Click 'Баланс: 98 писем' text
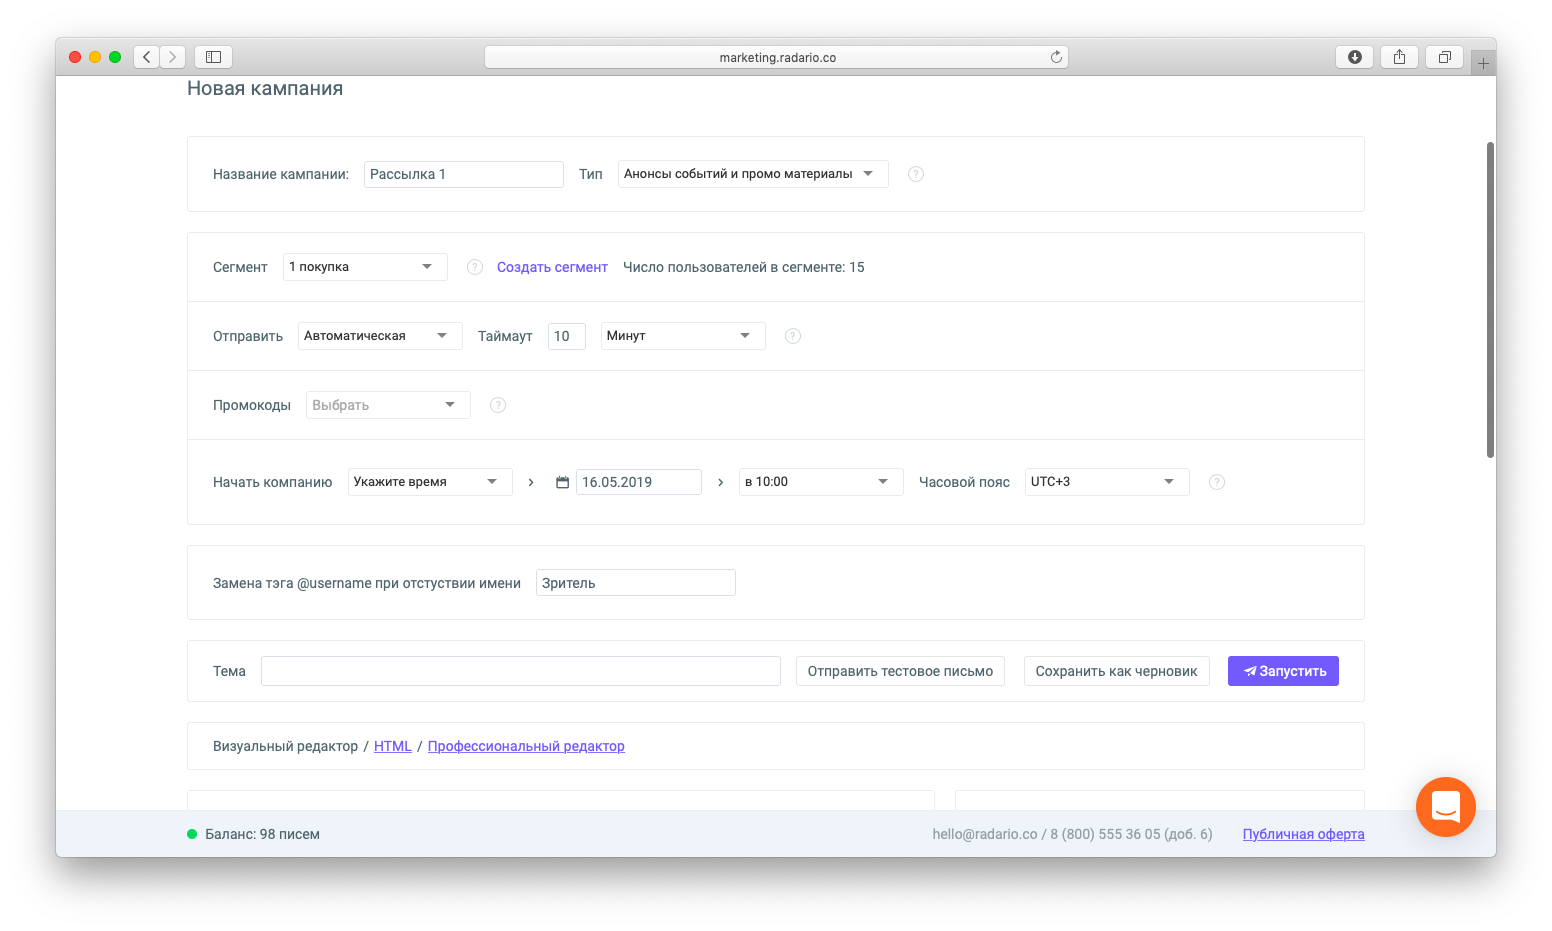 tap(262, 834)
